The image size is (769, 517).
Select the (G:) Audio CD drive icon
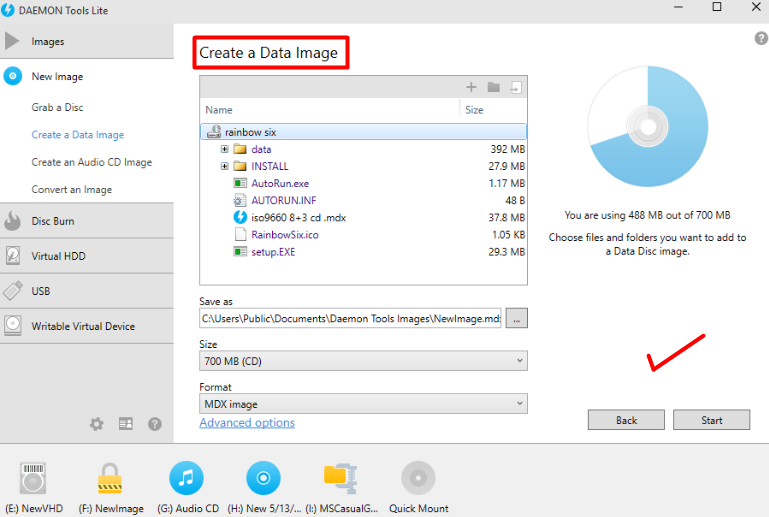pos(186,478)
